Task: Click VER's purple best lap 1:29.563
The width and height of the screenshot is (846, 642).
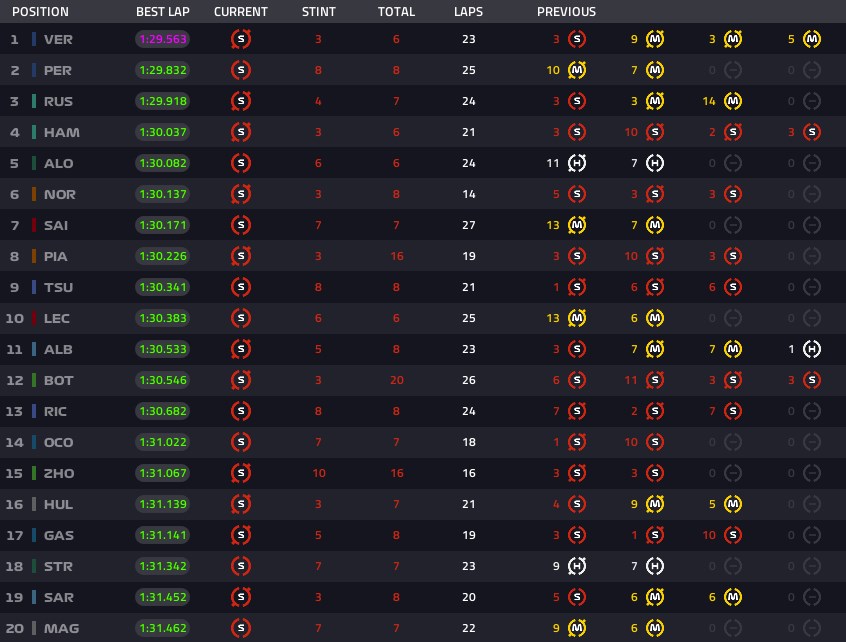Action: (162, 39)
